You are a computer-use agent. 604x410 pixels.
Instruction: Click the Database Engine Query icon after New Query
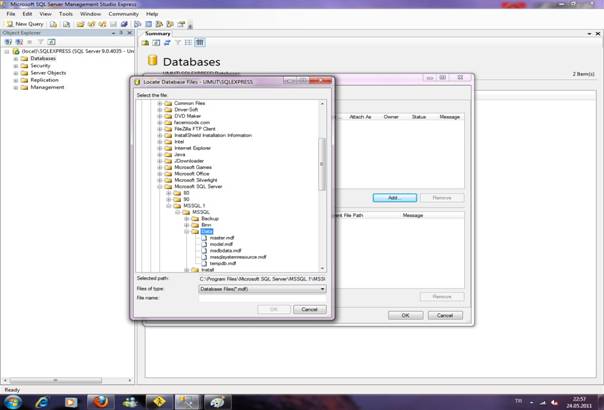[54, 24]
